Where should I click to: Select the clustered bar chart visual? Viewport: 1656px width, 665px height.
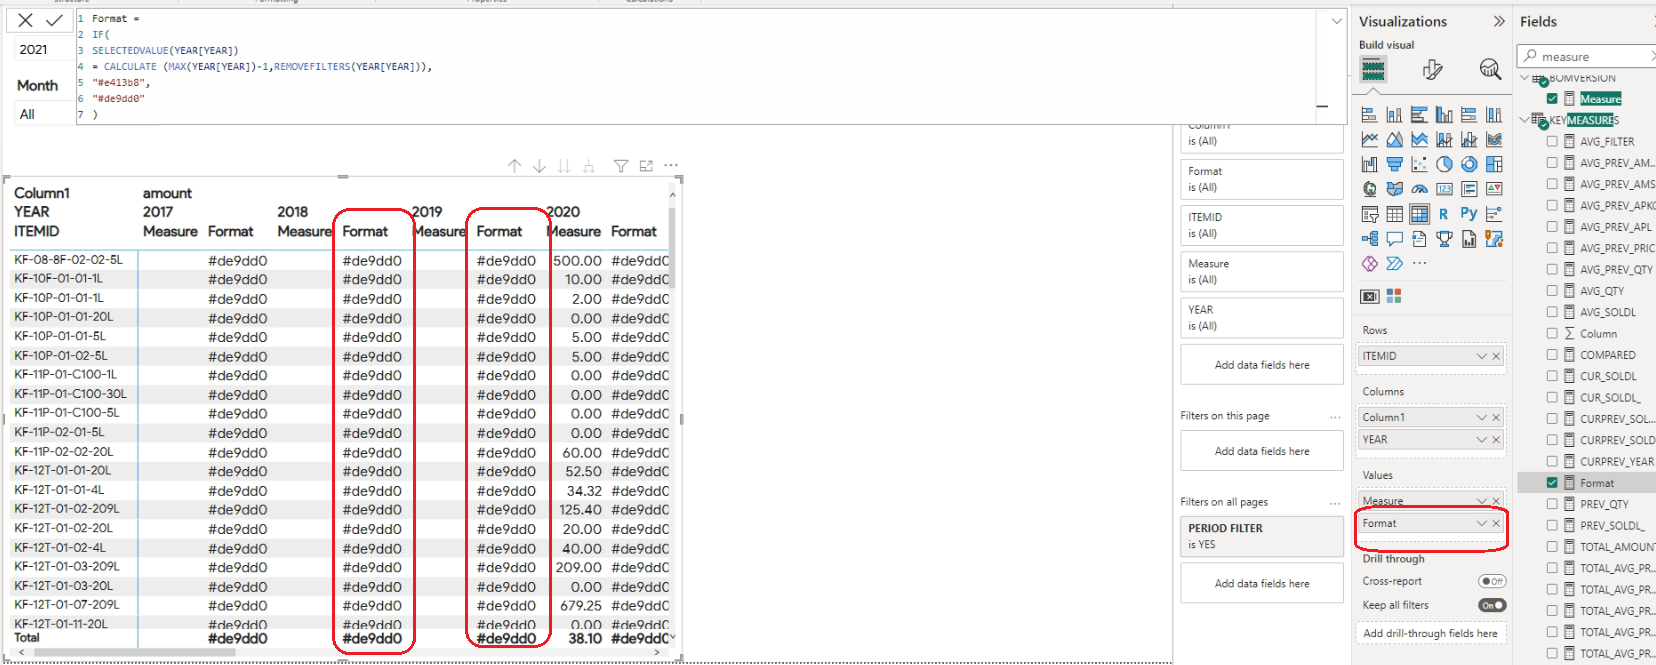coord(1419,115)
